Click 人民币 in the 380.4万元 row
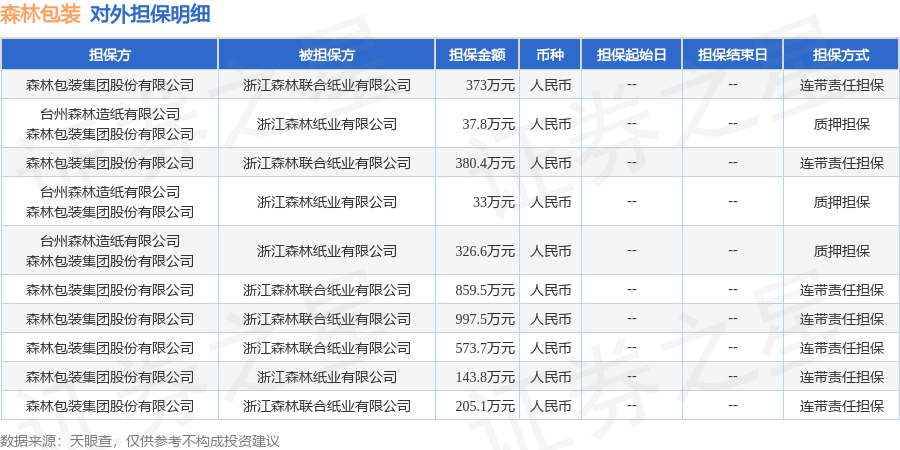Screen dimensions: 900x450 click(550, 163)
